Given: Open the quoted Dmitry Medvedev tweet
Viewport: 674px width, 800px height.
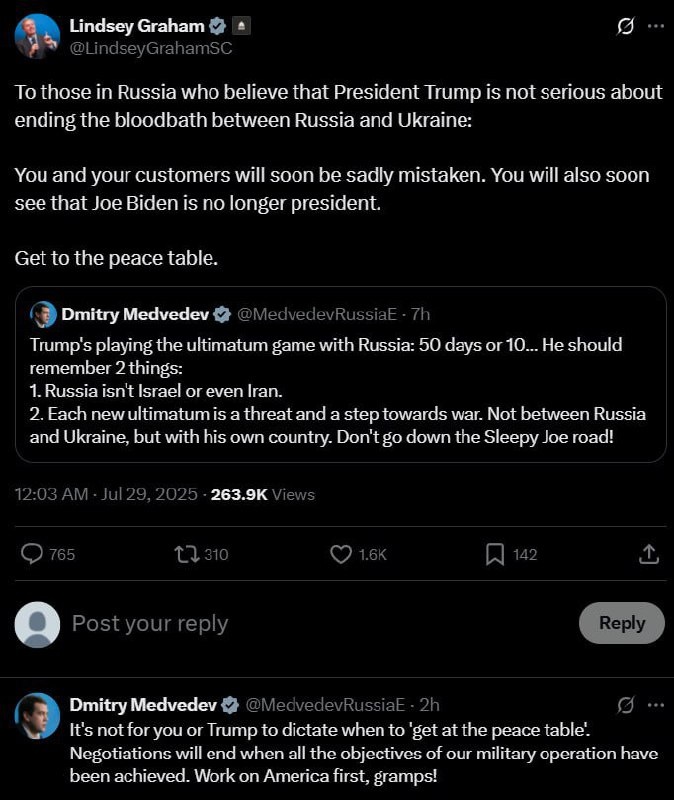Looking at the screenshot, I should tap(341, 374).
